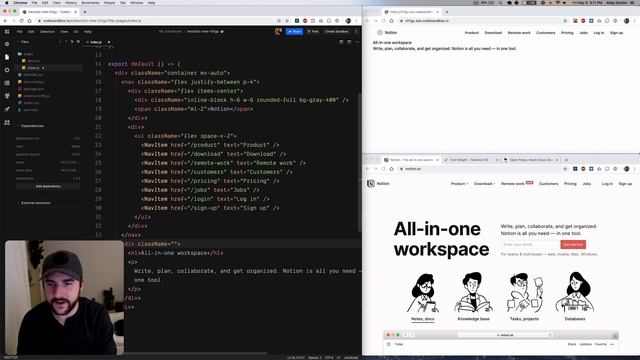Open the Deployment rocket icon in sidebar
The image size is (640, 360).
tap(7, 109)
